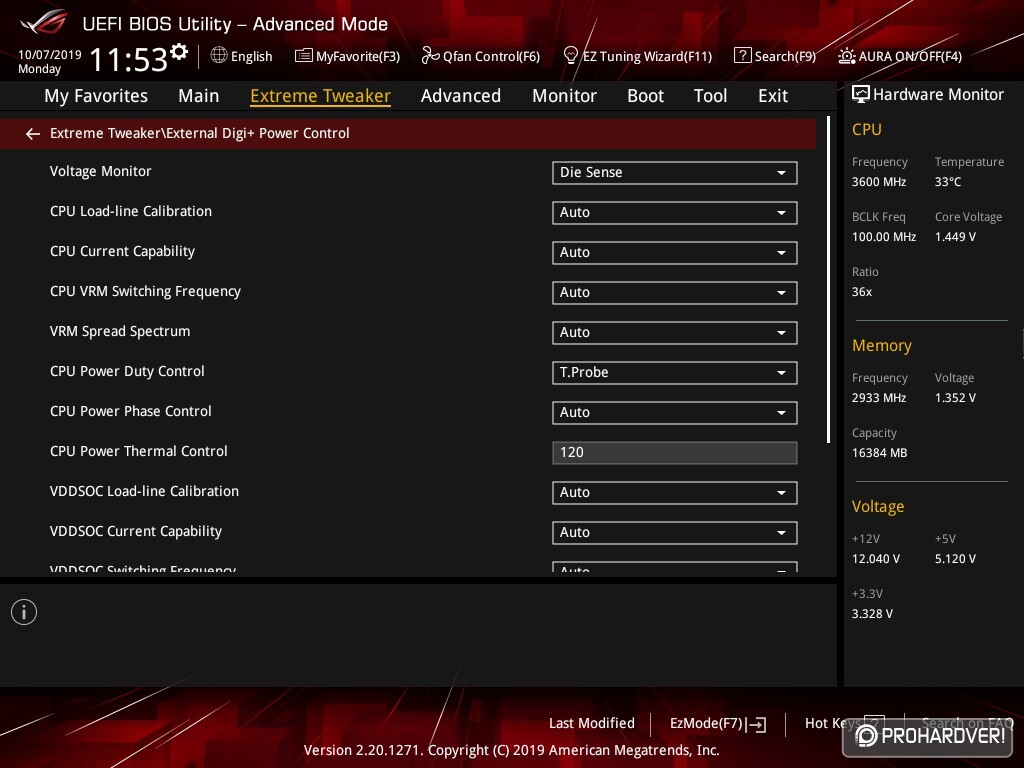Viewport: 1024px width, 768px height.
Task: Select the Extreme Tweaker tab
Action: (320, 96)
